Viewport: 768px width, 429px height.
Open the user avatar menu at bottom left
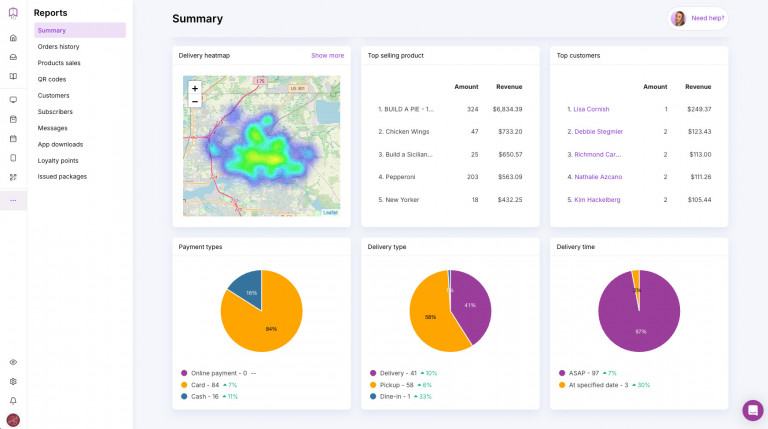pos(13,420)
